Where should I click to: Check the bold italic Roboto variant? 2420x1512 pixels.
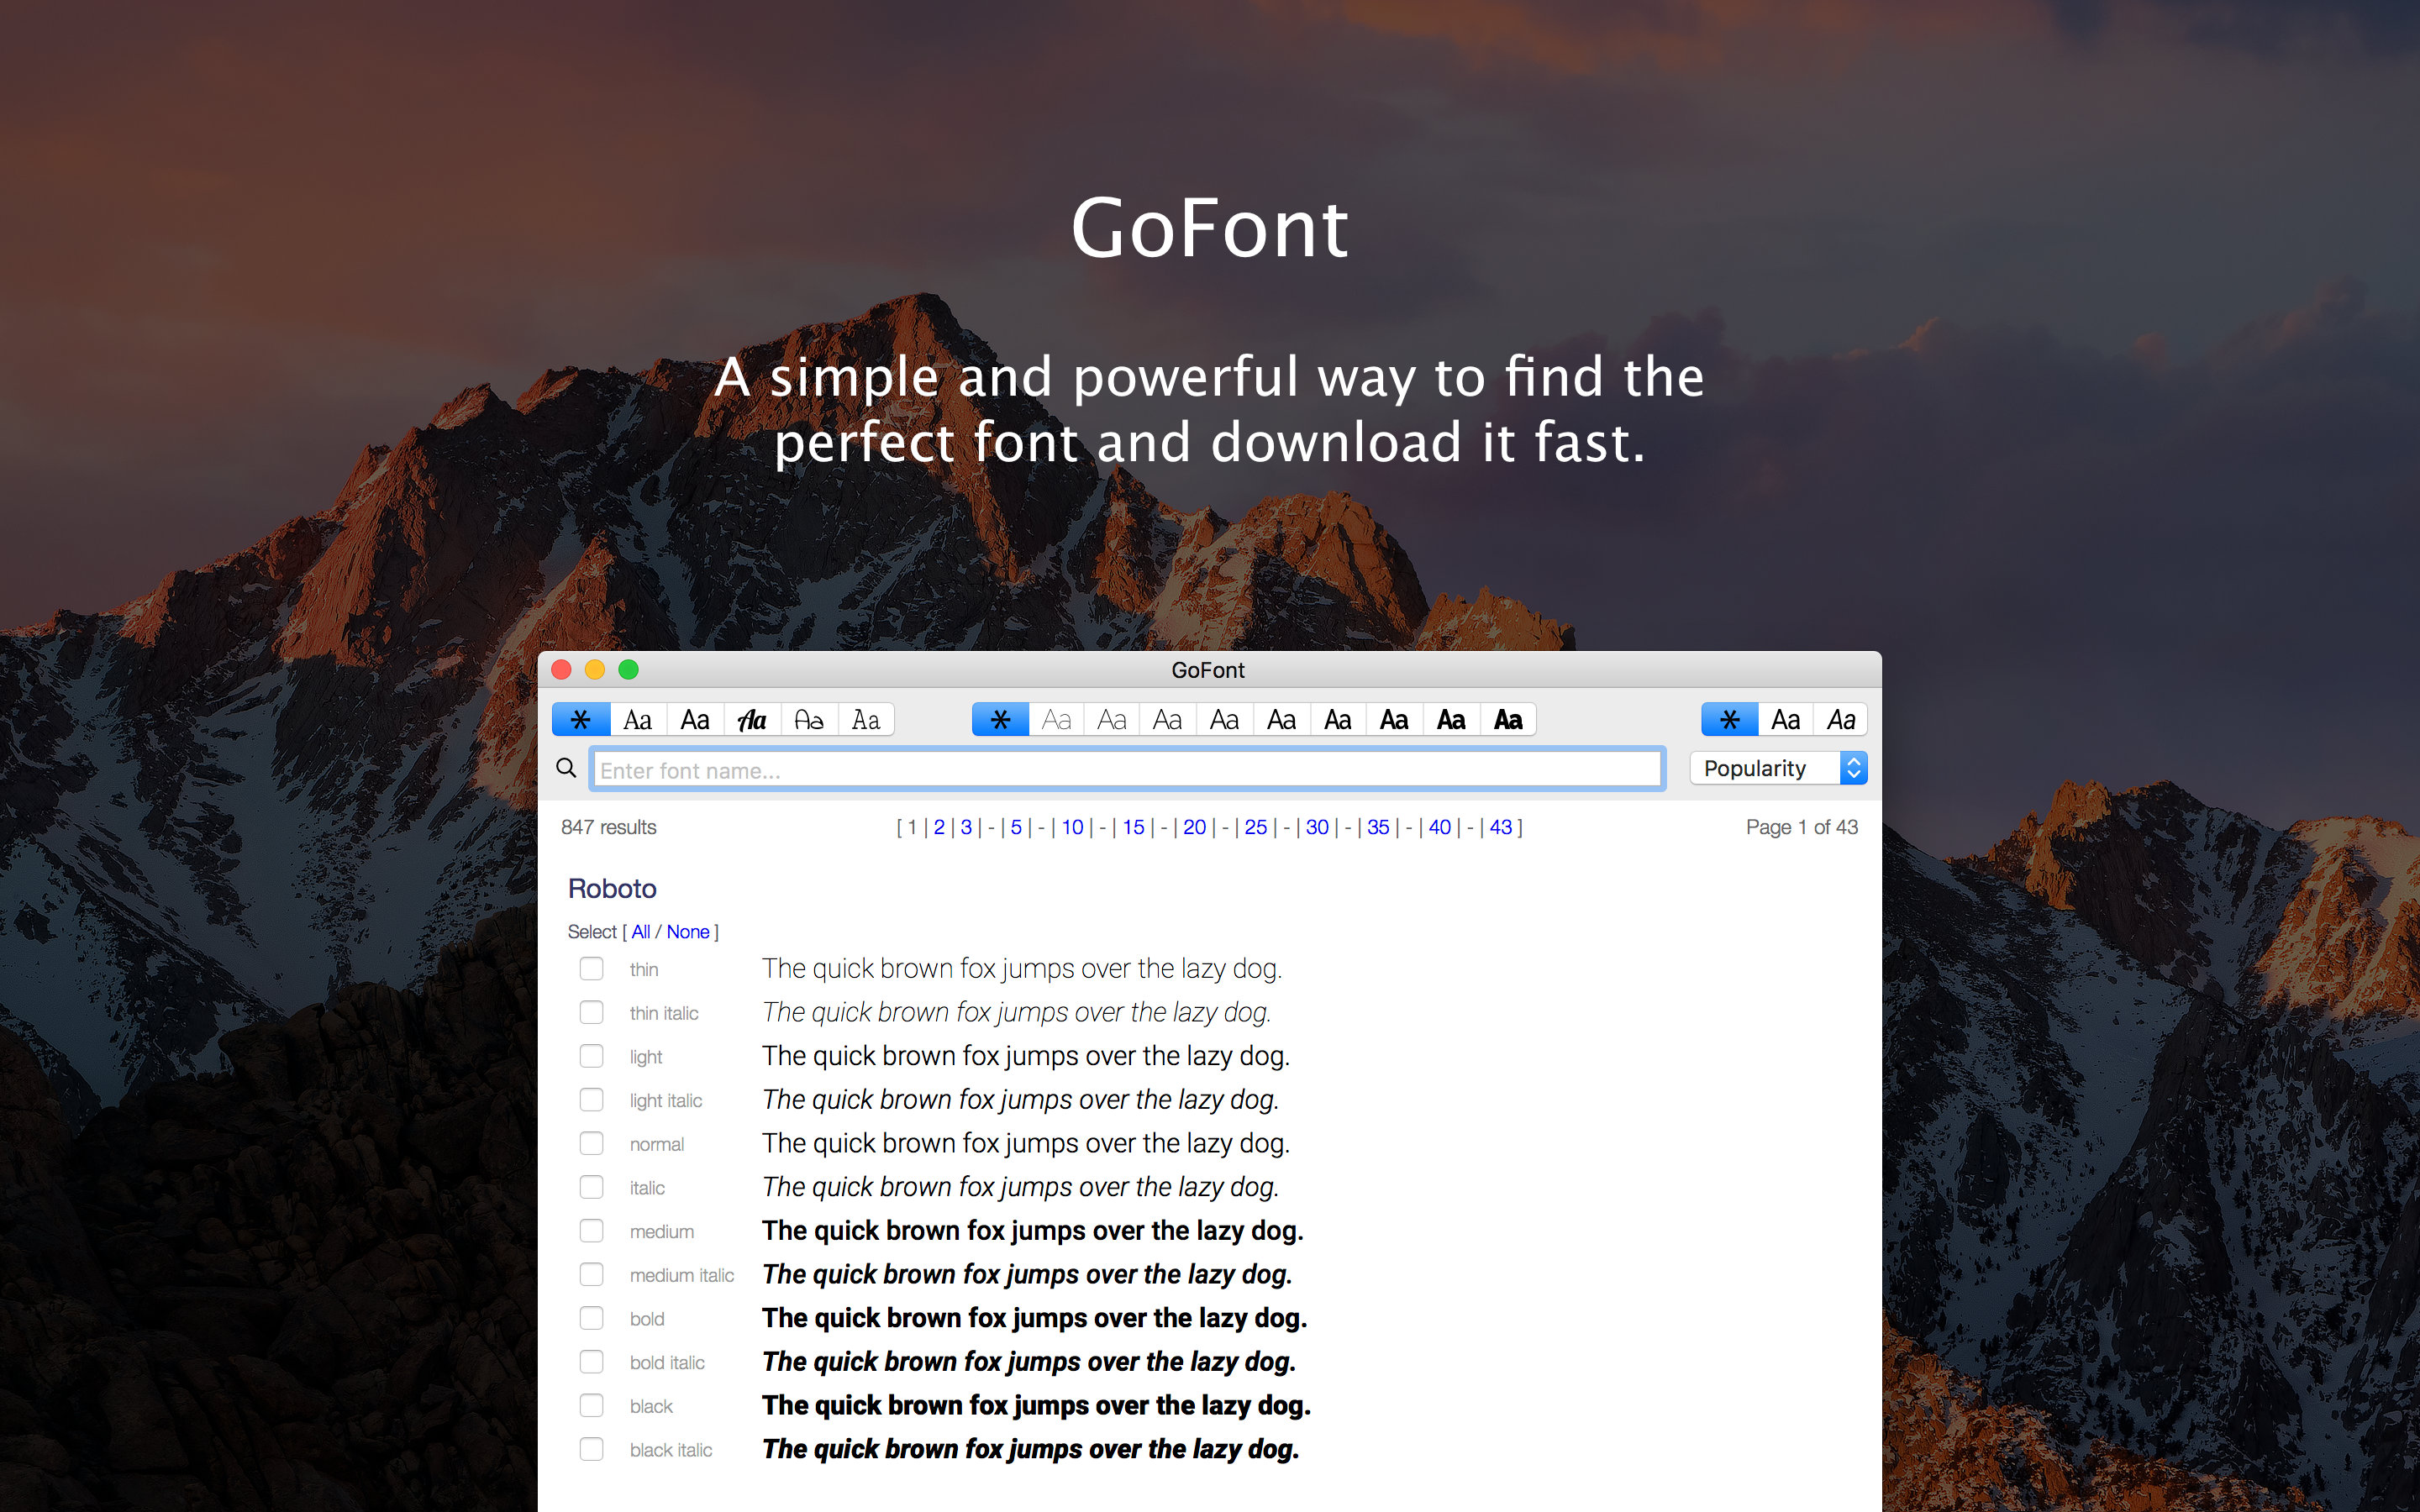click(x=592, y=1361)
